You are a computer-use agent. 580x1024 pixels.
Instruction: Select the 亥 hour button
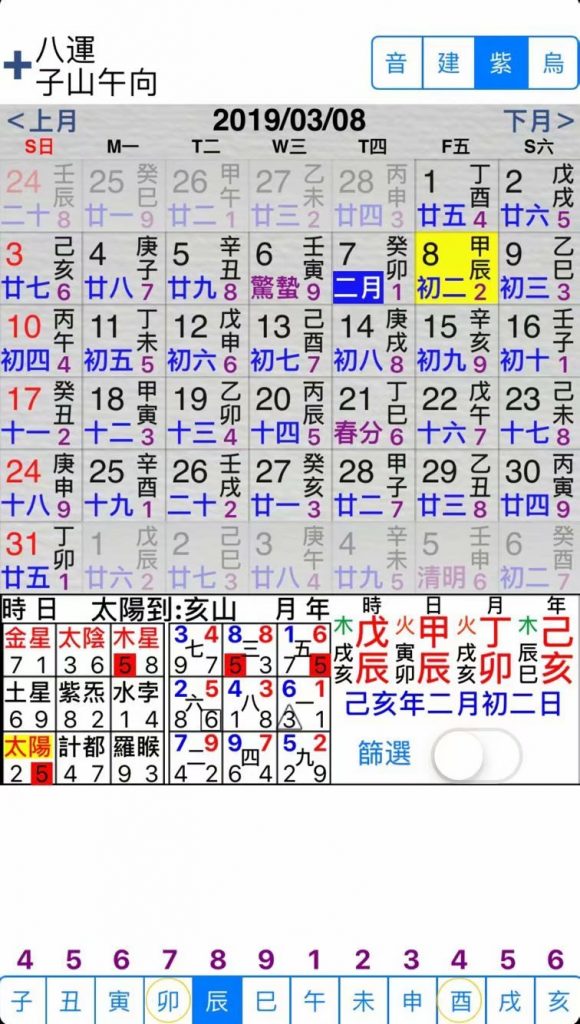(557, 1000)
